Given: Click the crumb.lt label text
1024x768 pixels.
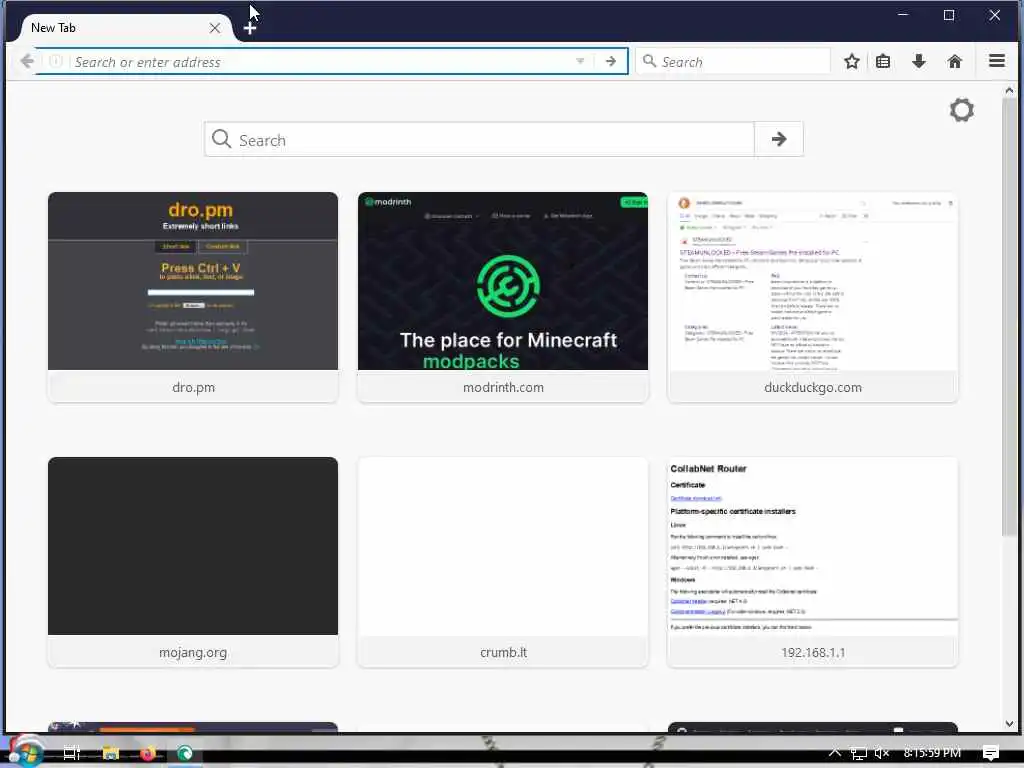Looking at the screenshot, I should click(x=503, y=652).
